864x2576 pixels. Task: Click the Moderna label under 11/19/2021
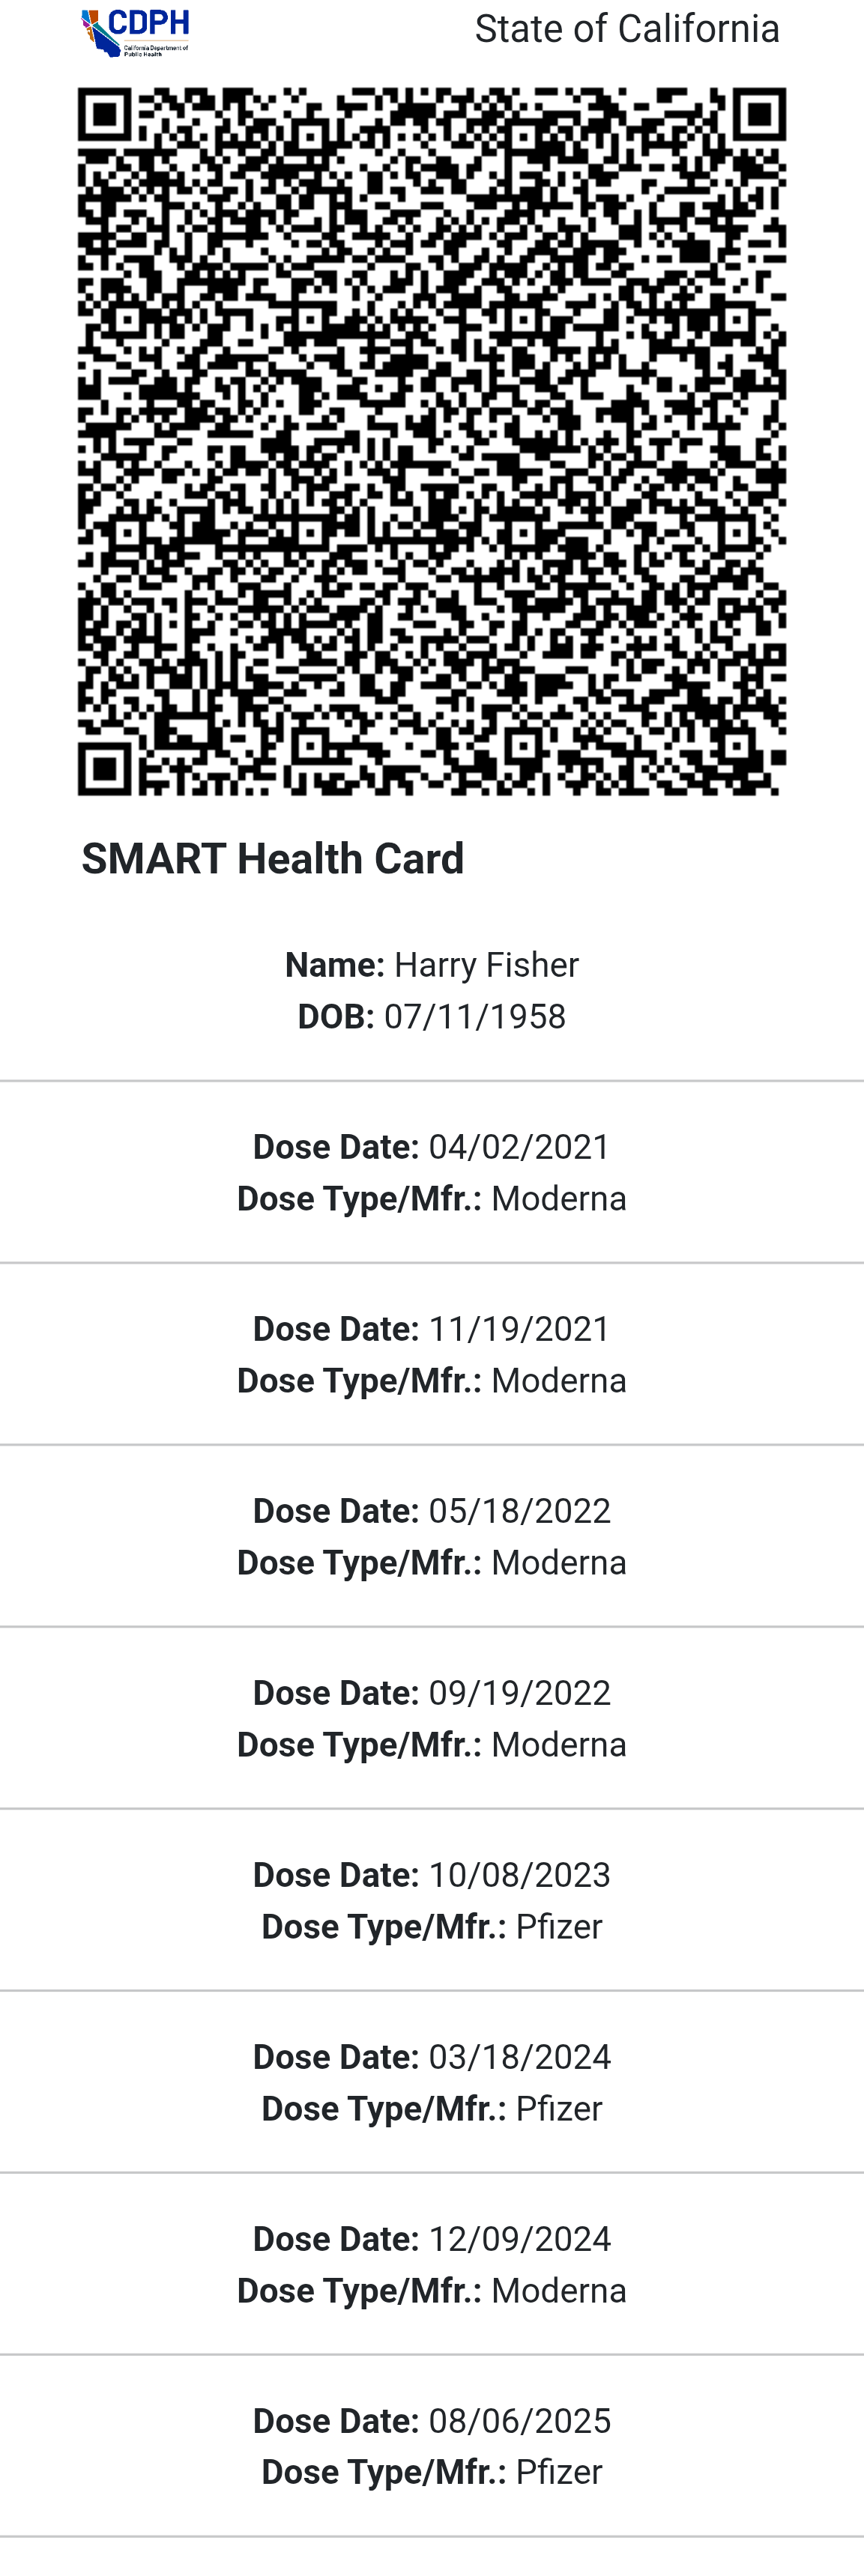558,1381
